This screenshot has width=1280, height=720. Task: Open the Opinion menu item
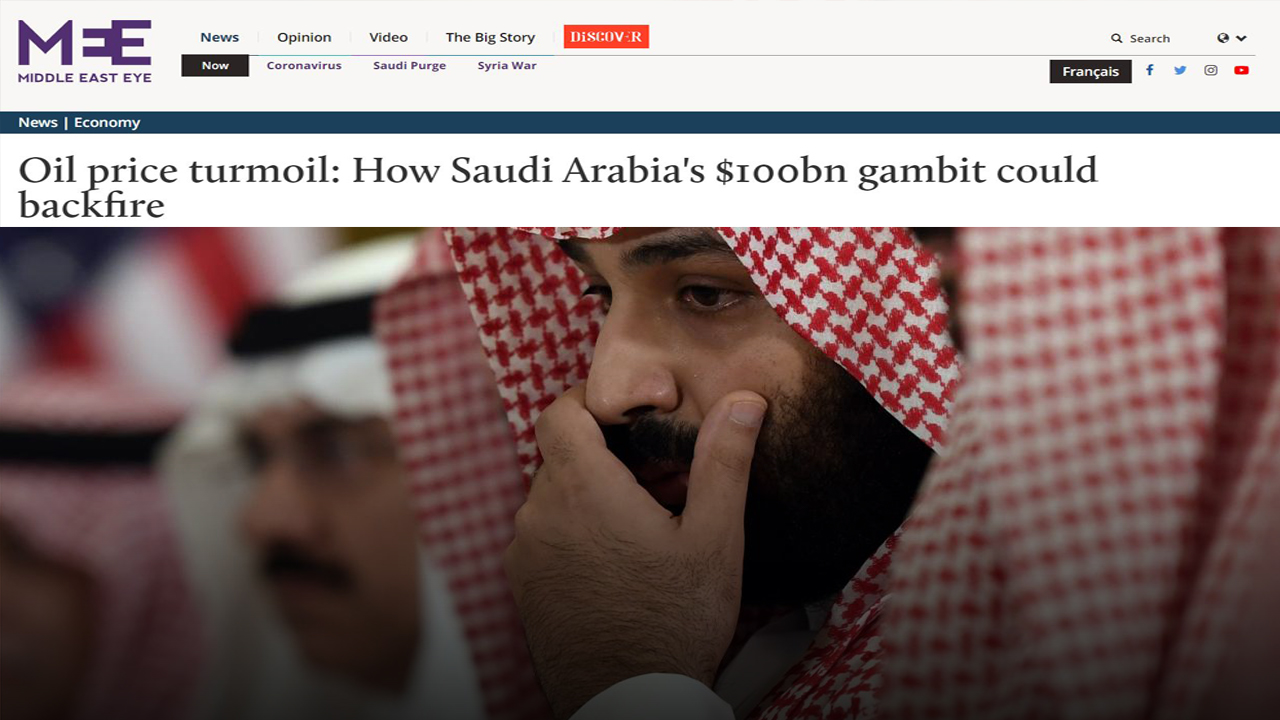point(304,37)
